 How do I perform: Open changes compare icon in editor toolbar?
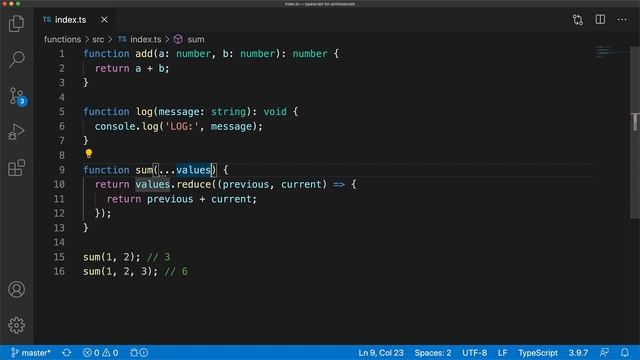(x=578, y=20)
